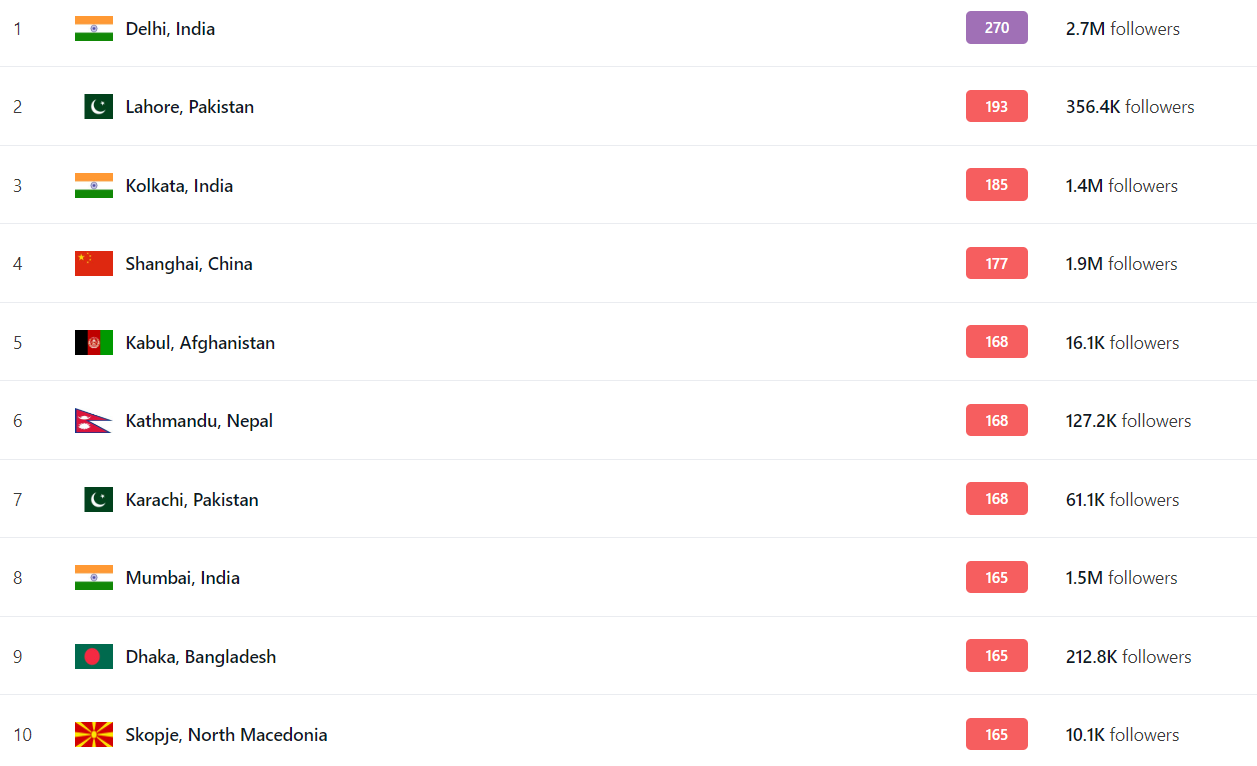
Task: Click 356.4K followers next to Lahore
Action: (x=1130, y=107)
